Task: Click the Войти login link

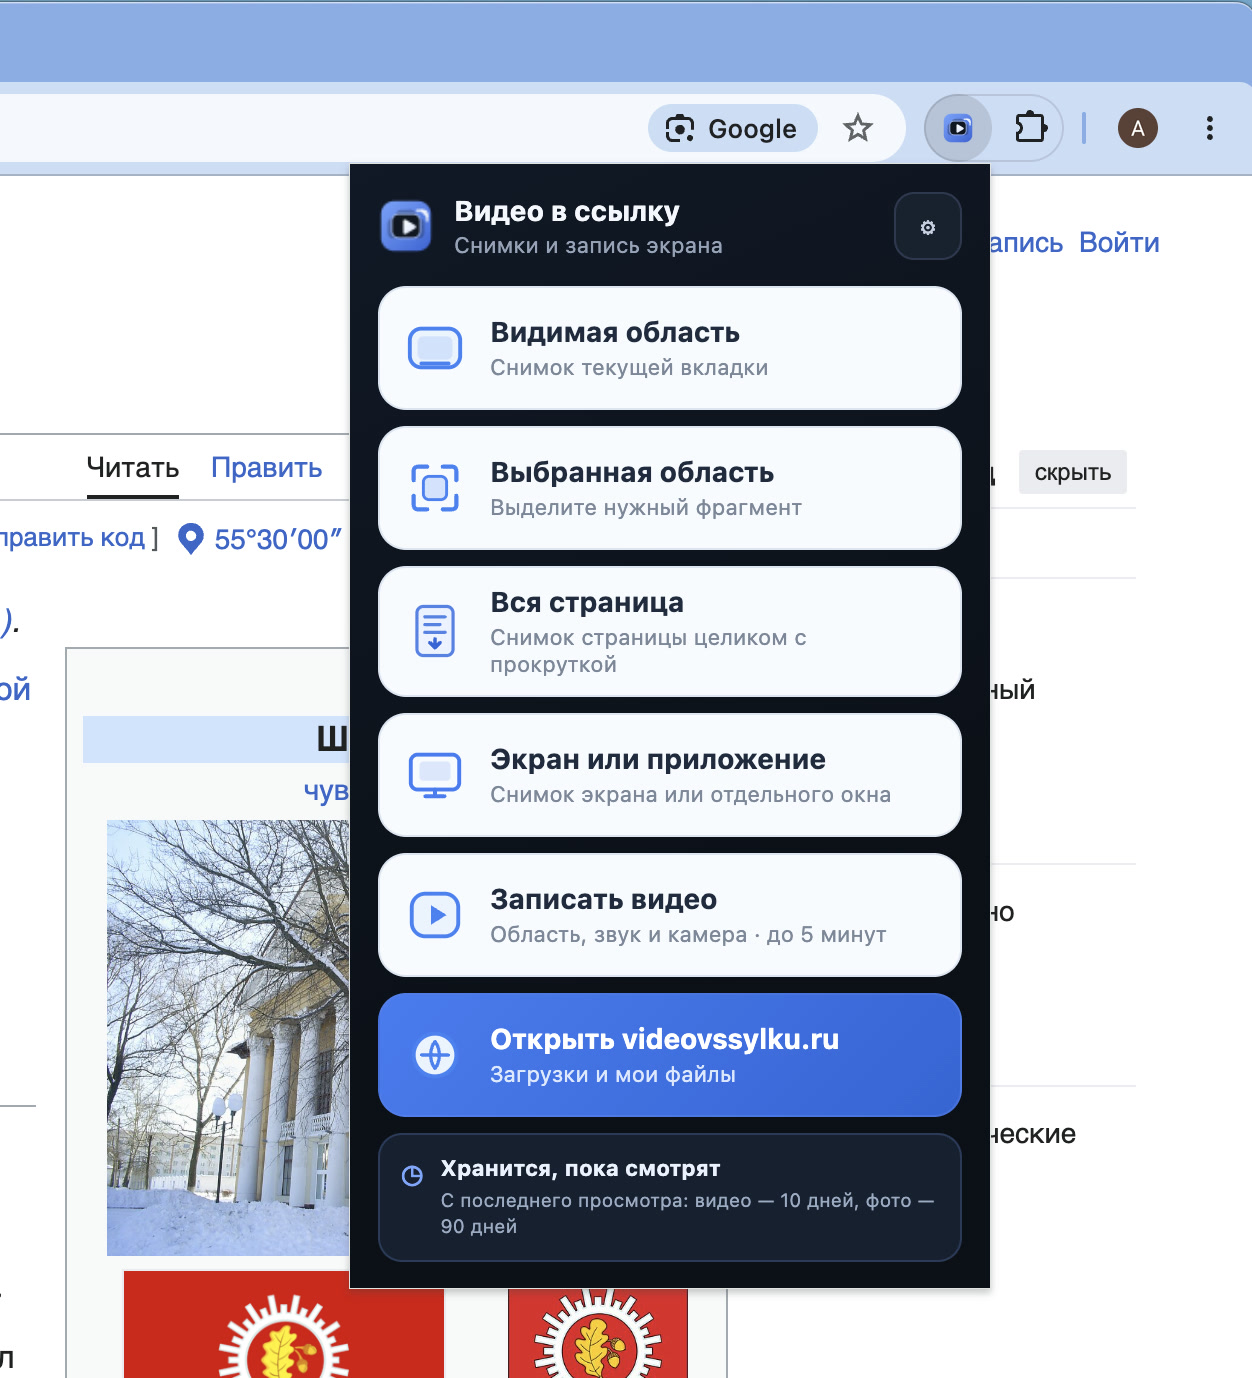Action: click(x=1119, y=243)
